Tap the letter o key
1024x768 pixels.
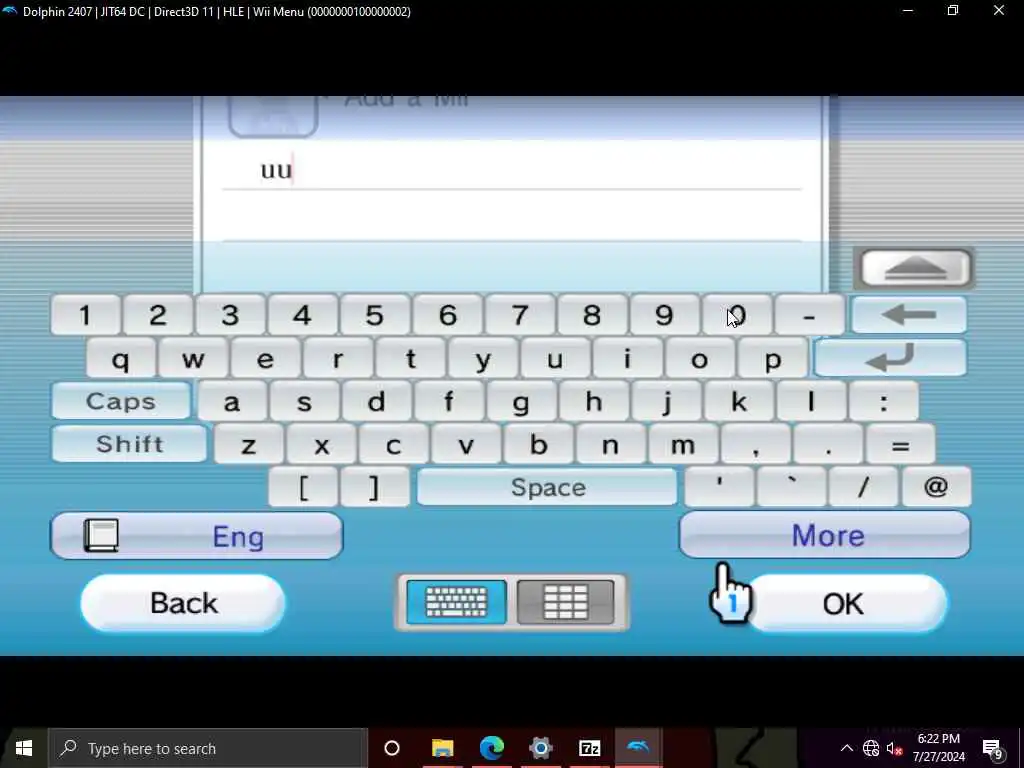point(701,359)
